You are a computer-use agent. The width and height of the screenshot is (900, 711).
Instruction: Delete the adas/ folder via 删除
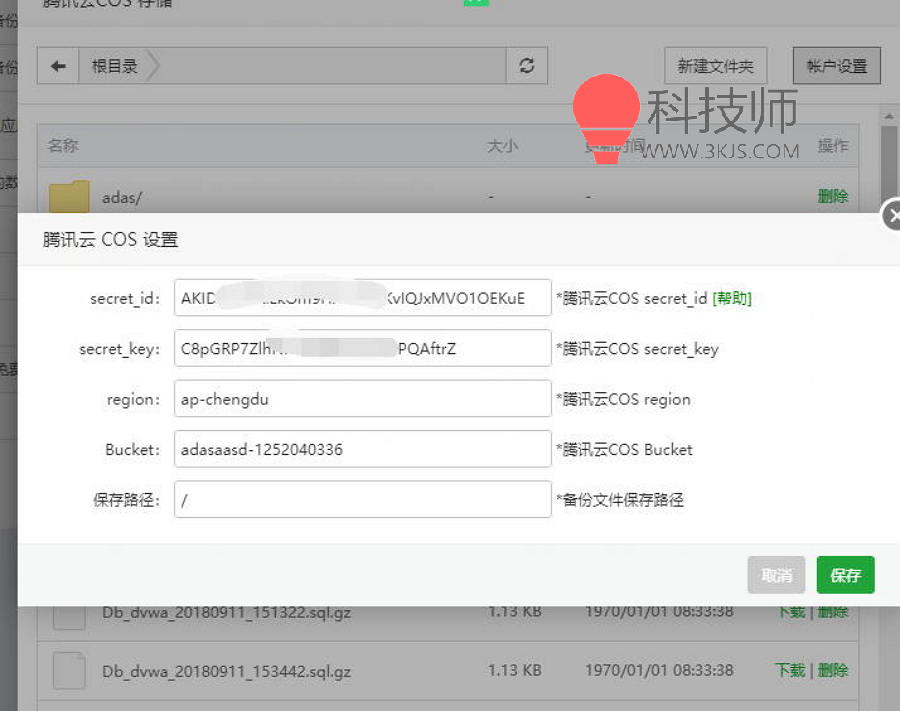833,196
